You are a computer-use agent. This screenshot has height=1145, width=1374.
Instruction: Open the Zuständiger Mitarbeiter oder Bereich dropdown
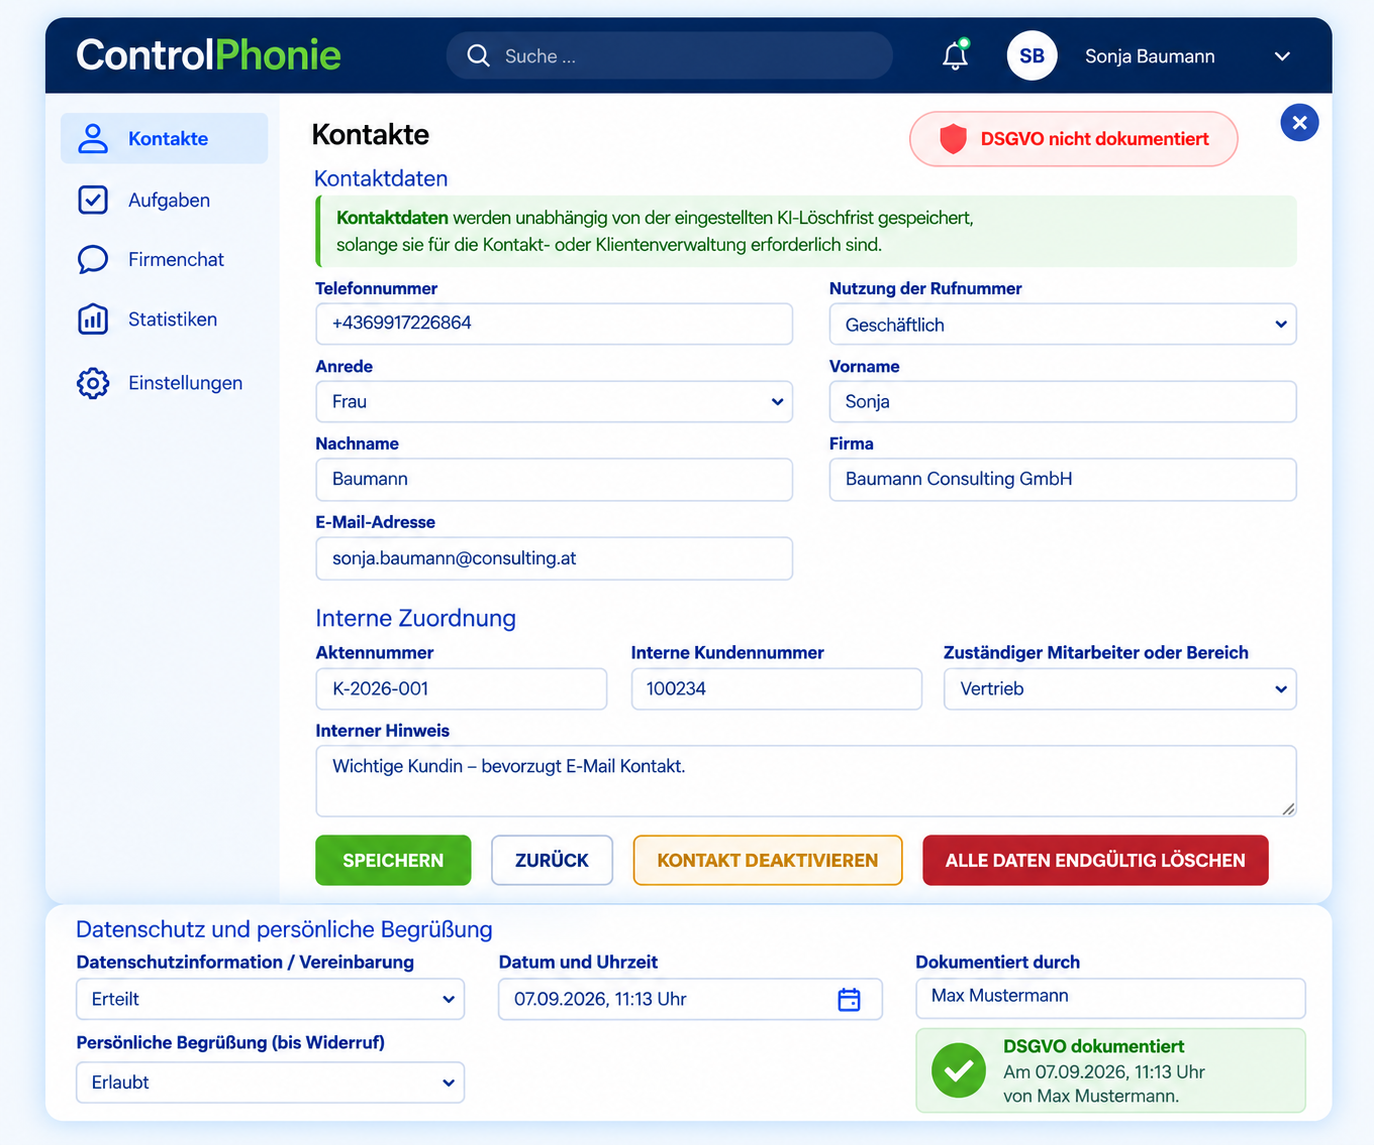click(x=1119, y=689)
